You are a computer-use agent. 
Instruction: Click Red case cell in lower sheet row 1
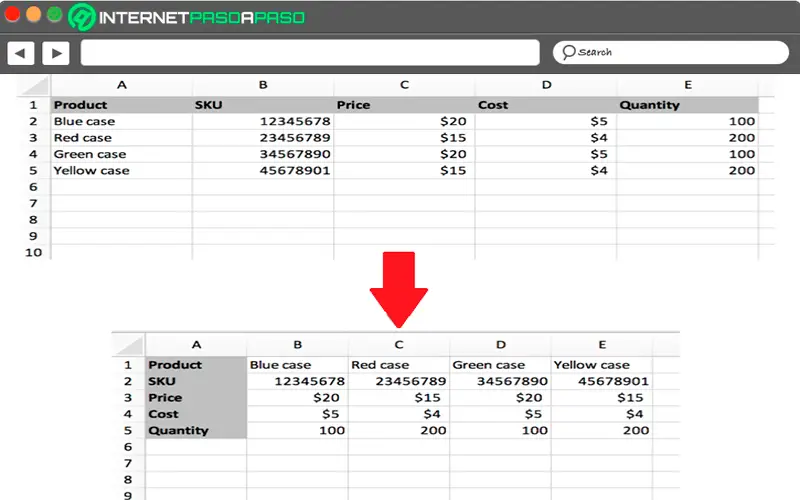point(399,365)
